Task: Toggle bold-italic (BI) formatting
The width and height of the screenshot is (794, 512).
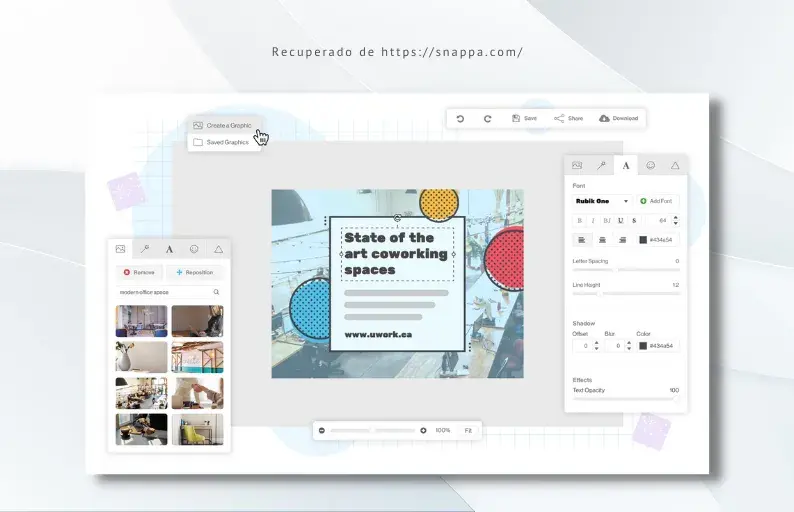Action: pos(607,220)
